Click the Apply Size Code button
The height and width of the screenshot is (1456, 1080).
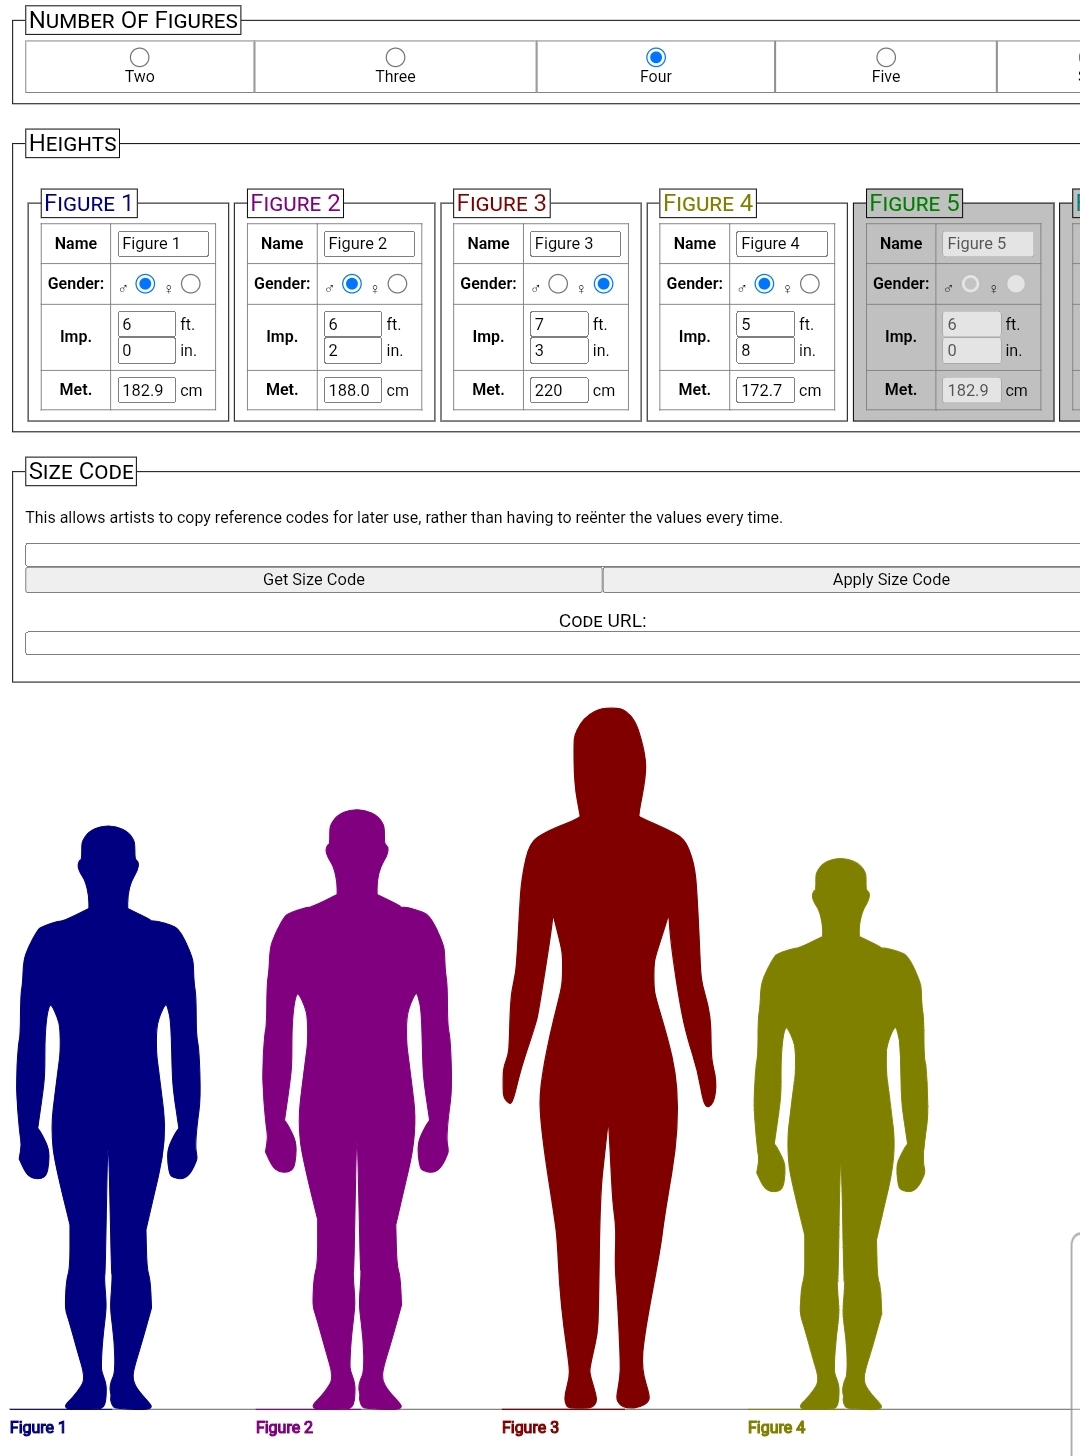pos(842,580)
